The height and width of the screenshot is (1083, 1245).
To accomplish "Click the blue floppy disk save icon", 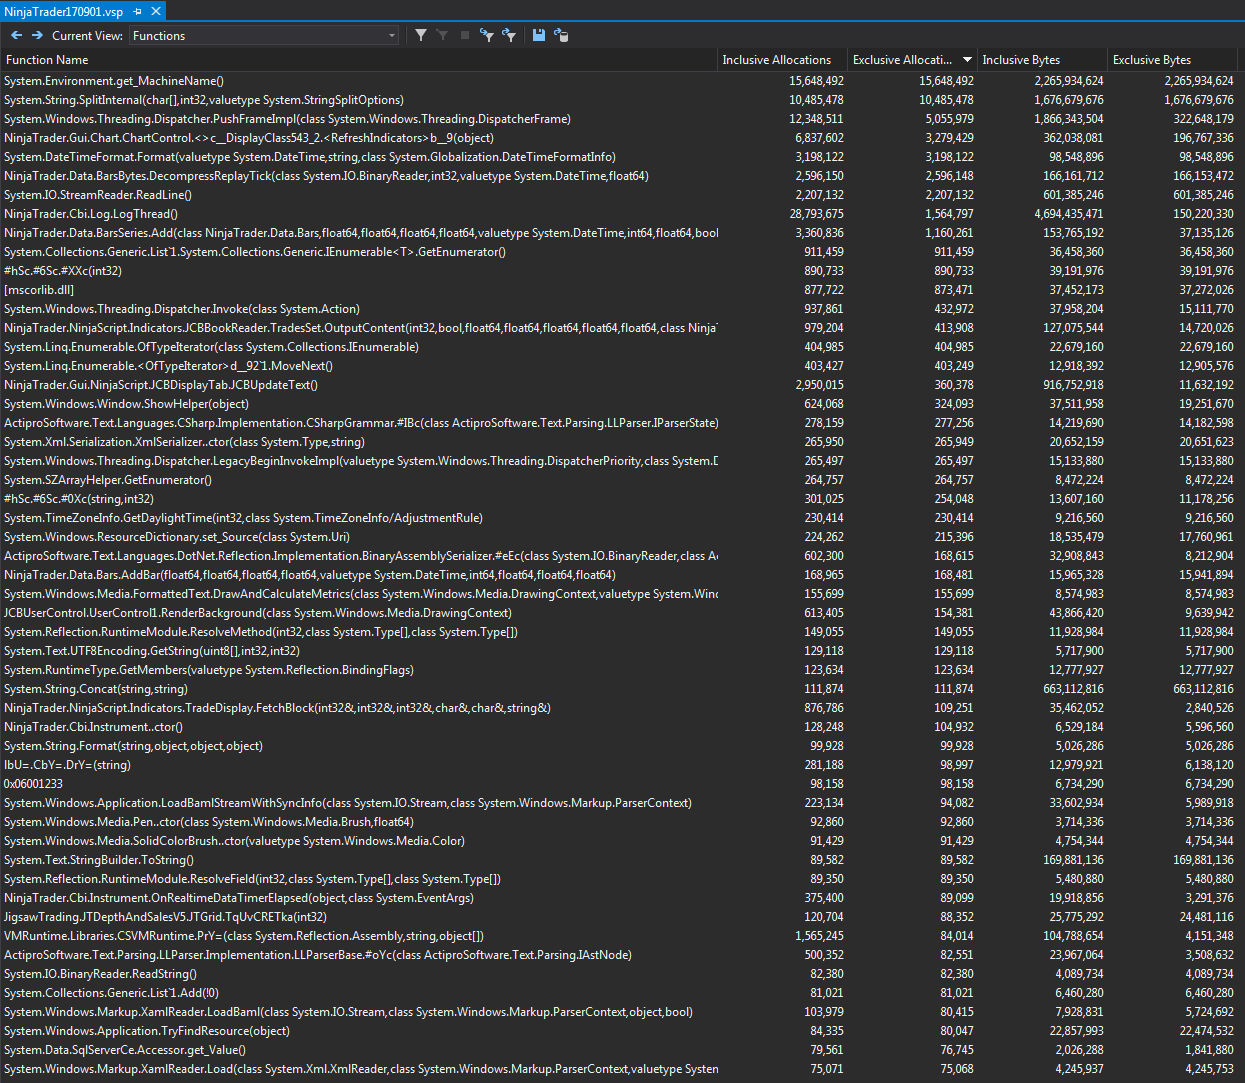I will pos(539,35).
